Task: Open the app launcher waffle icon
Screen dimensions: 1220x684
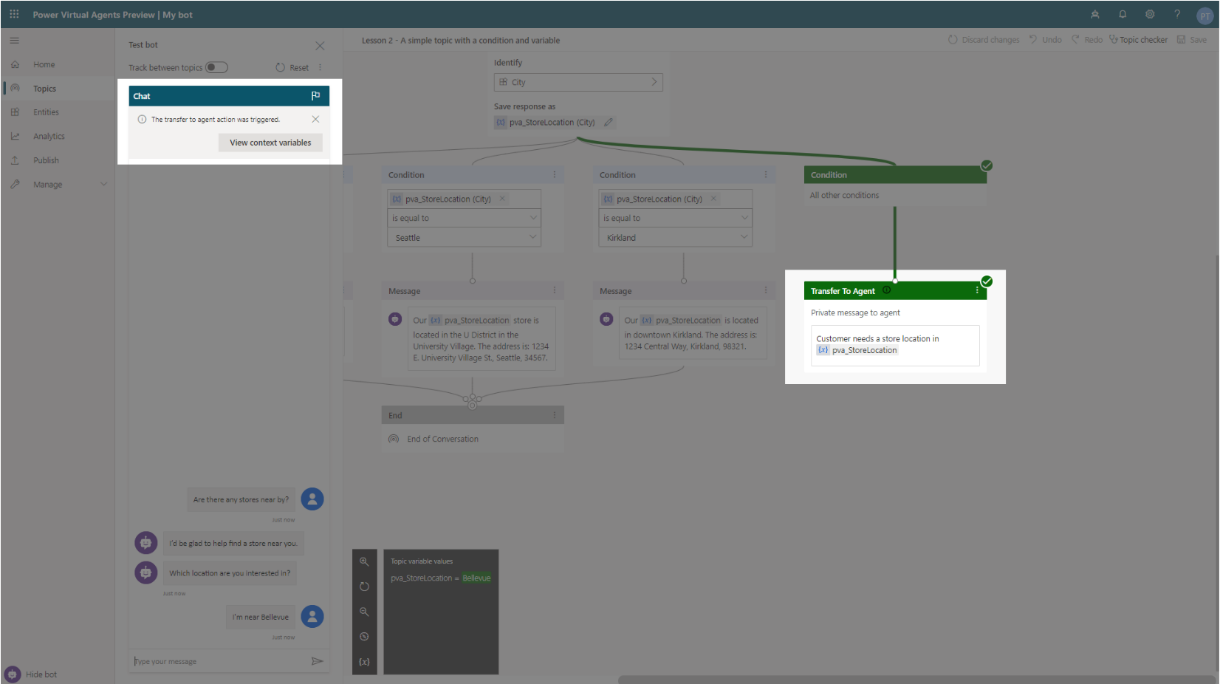Action: (13, 14)
